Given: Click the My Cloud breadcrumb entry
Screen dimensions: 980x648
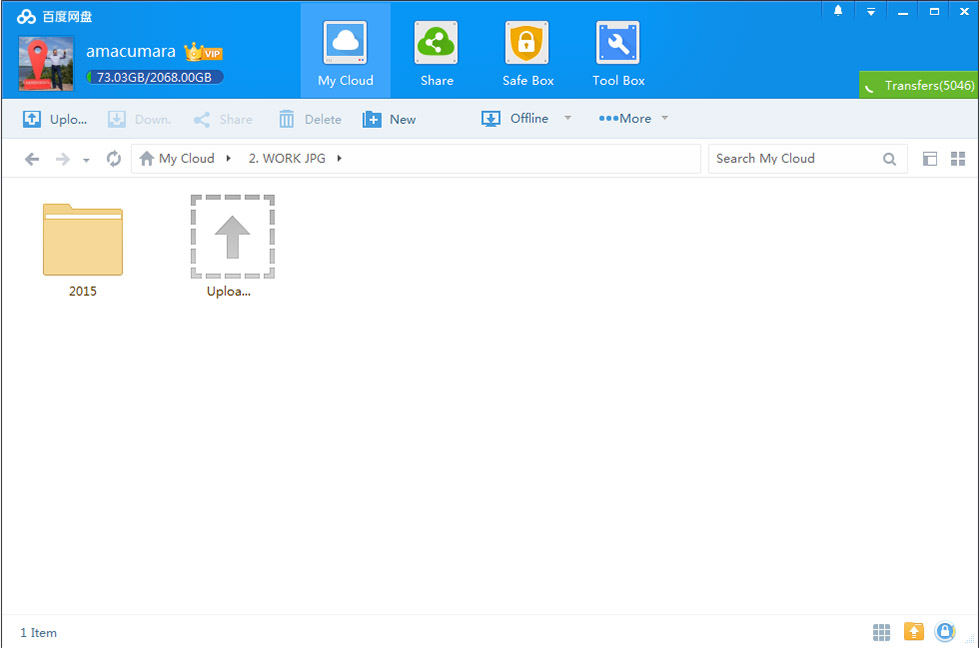Looking at the screenshot, I should pyautogui.click(x=185, y=158).
